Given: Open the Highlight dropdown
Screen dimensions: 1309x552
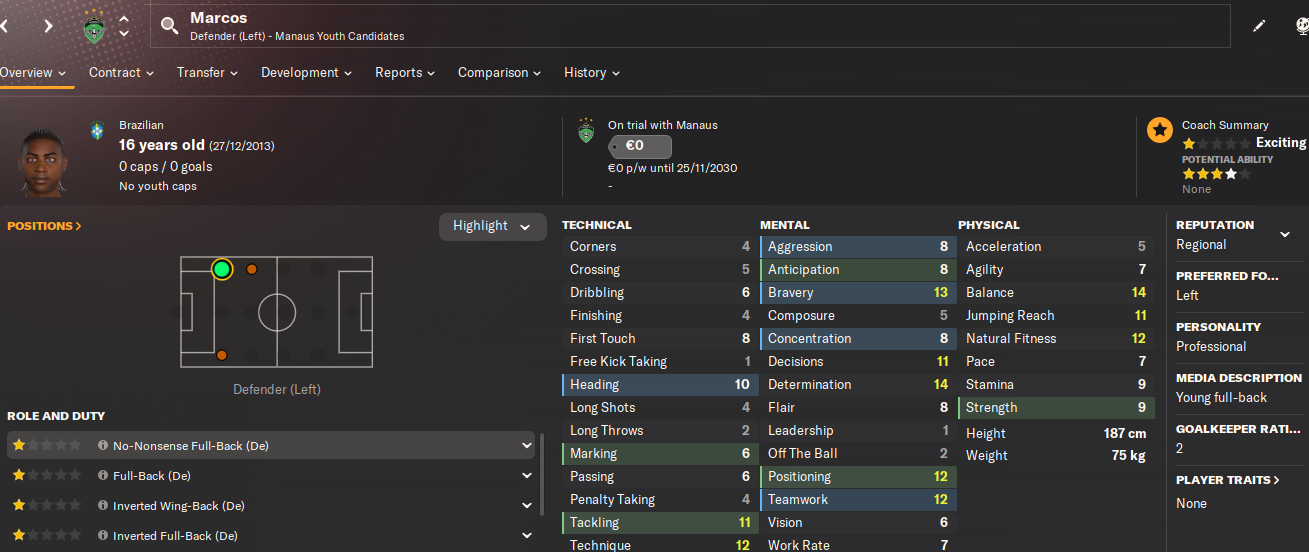Looking at the screenshot, I should 493,226.
